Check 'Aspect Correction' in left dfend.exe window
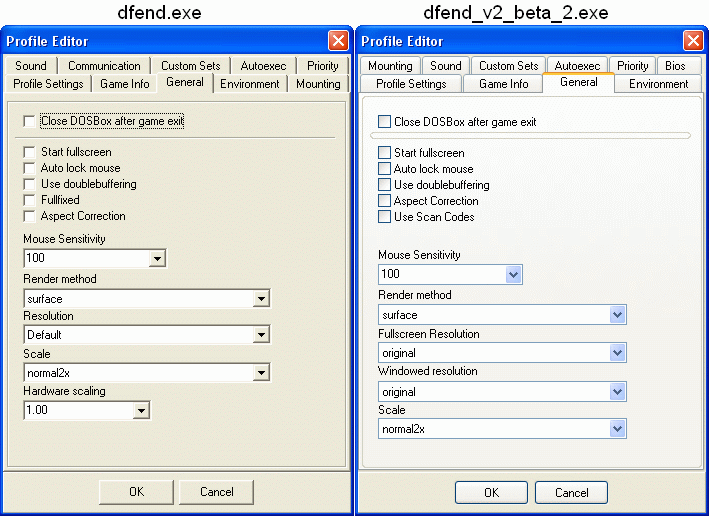This screenshot has height=516, width=709. [x=29, y=216]
